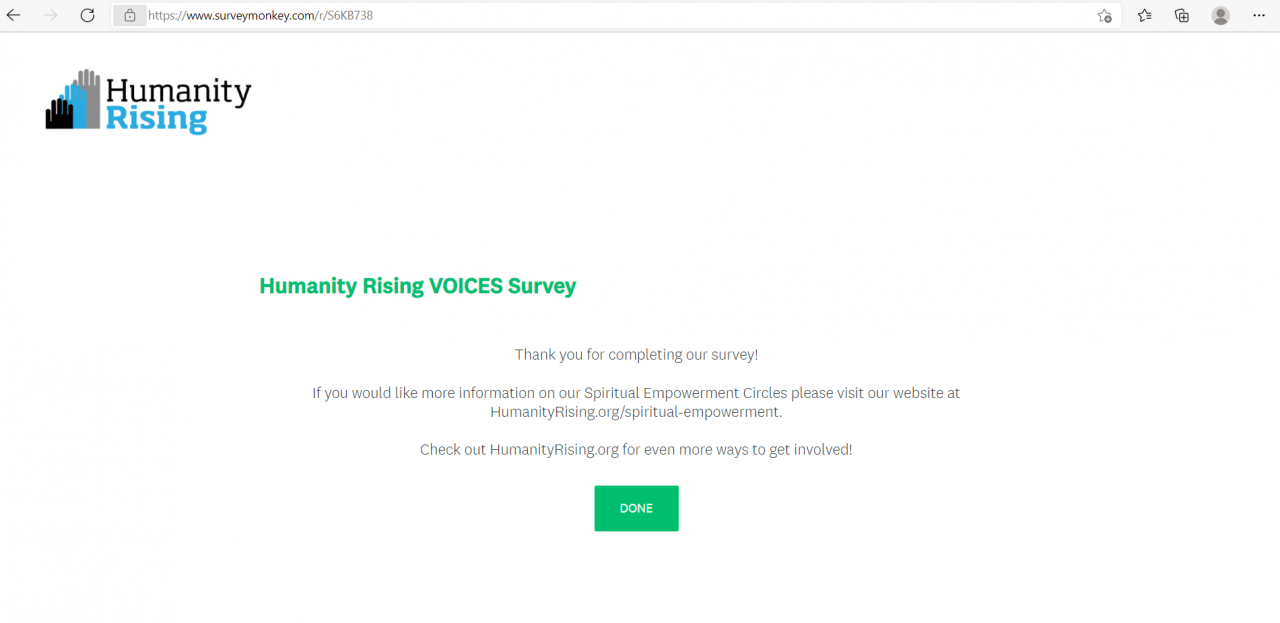Click the word 'Rising' in the logo

156,120
